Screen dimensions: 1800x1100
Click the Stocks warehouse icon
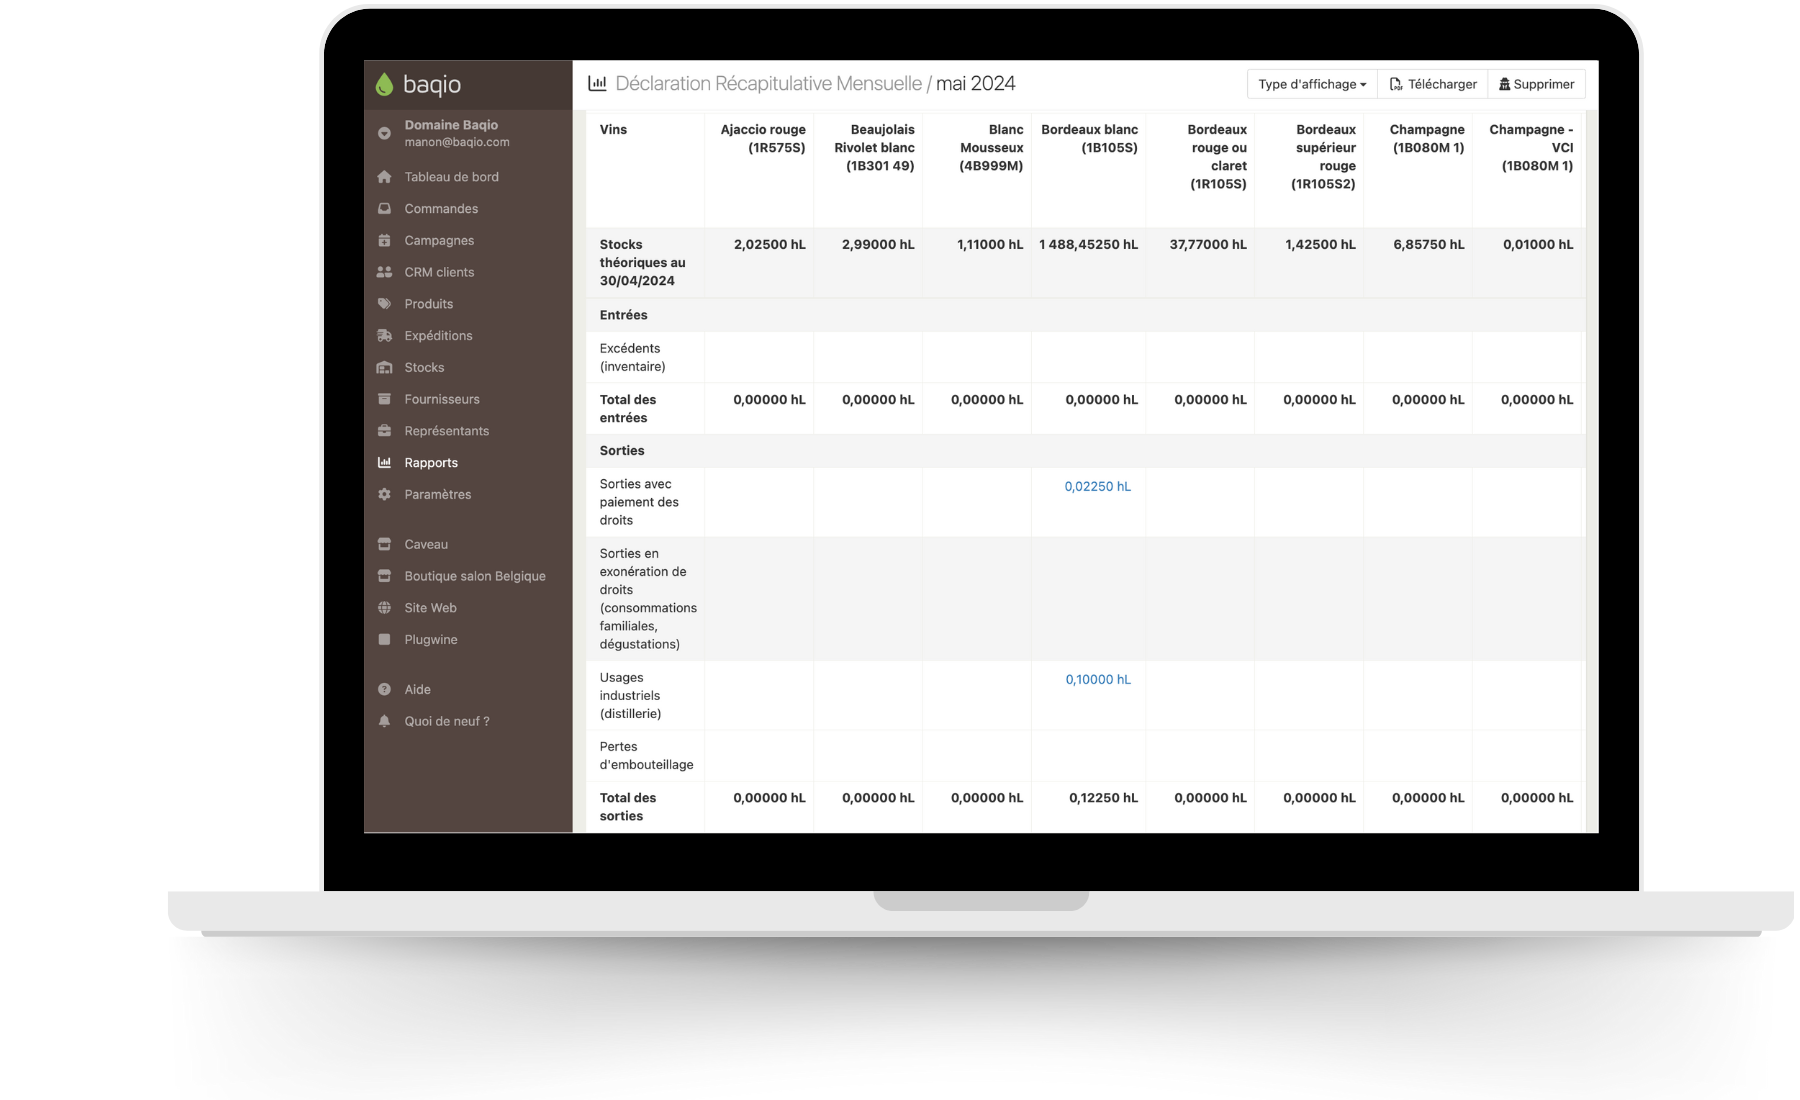384,368
